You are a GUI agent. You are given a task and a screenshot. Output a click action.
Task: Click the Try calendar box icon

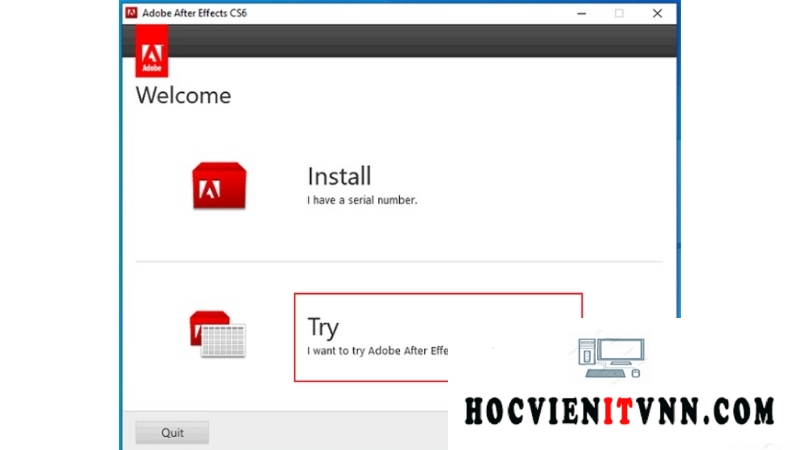pyautogui.click(x=218, y=335)
